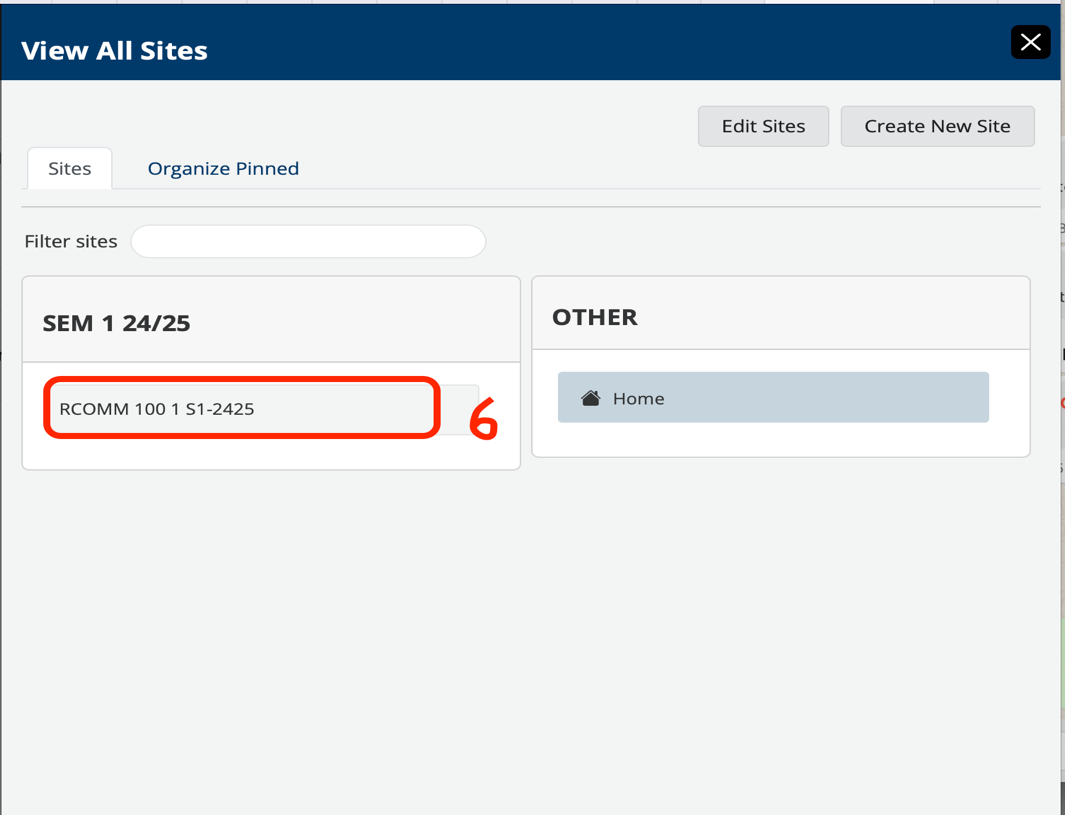Click the house icon beside Home
Viewport: 1065px width, 815px height.
click(x=591, y=398)
